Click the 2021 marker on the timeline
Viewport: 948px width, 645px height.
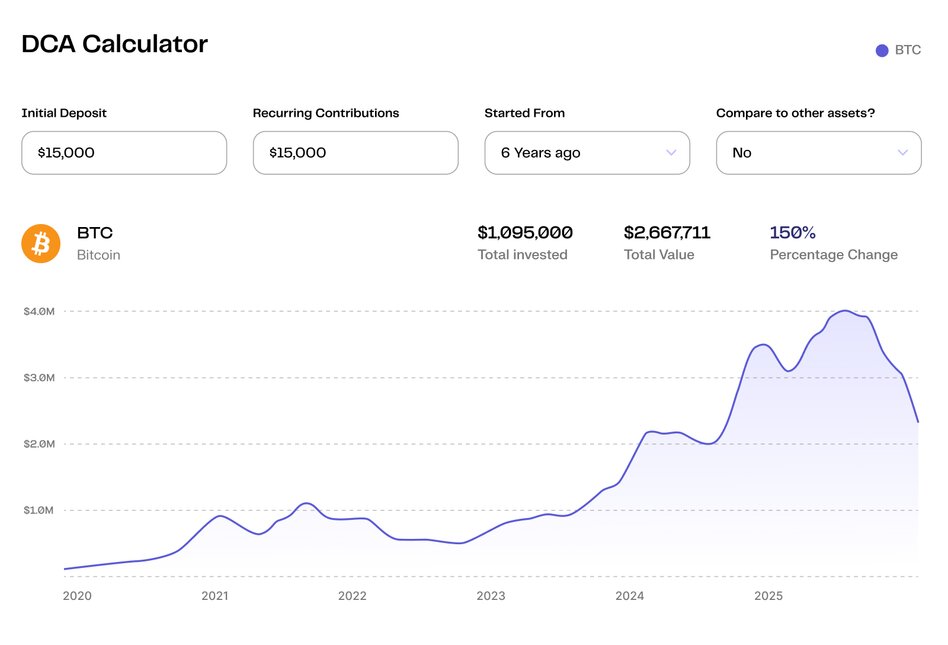click(214, 596)
